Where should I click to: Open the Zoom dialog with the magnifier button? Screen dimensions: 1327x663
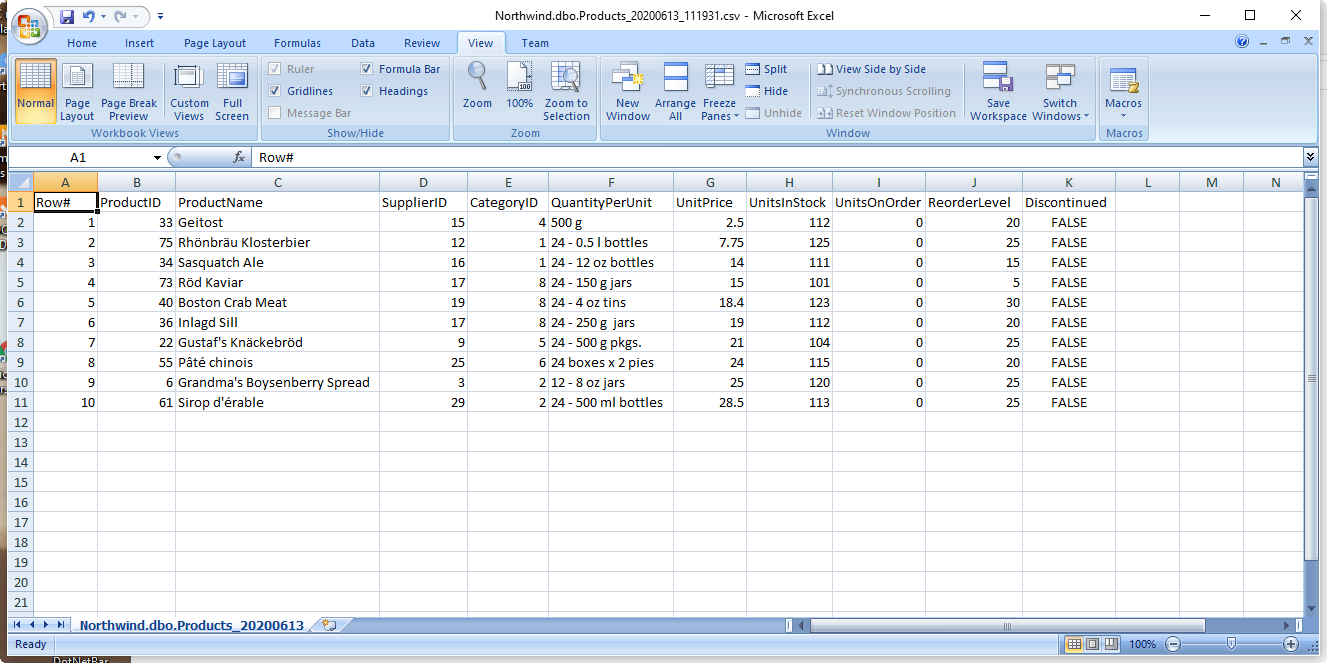[x=477, y=87]
